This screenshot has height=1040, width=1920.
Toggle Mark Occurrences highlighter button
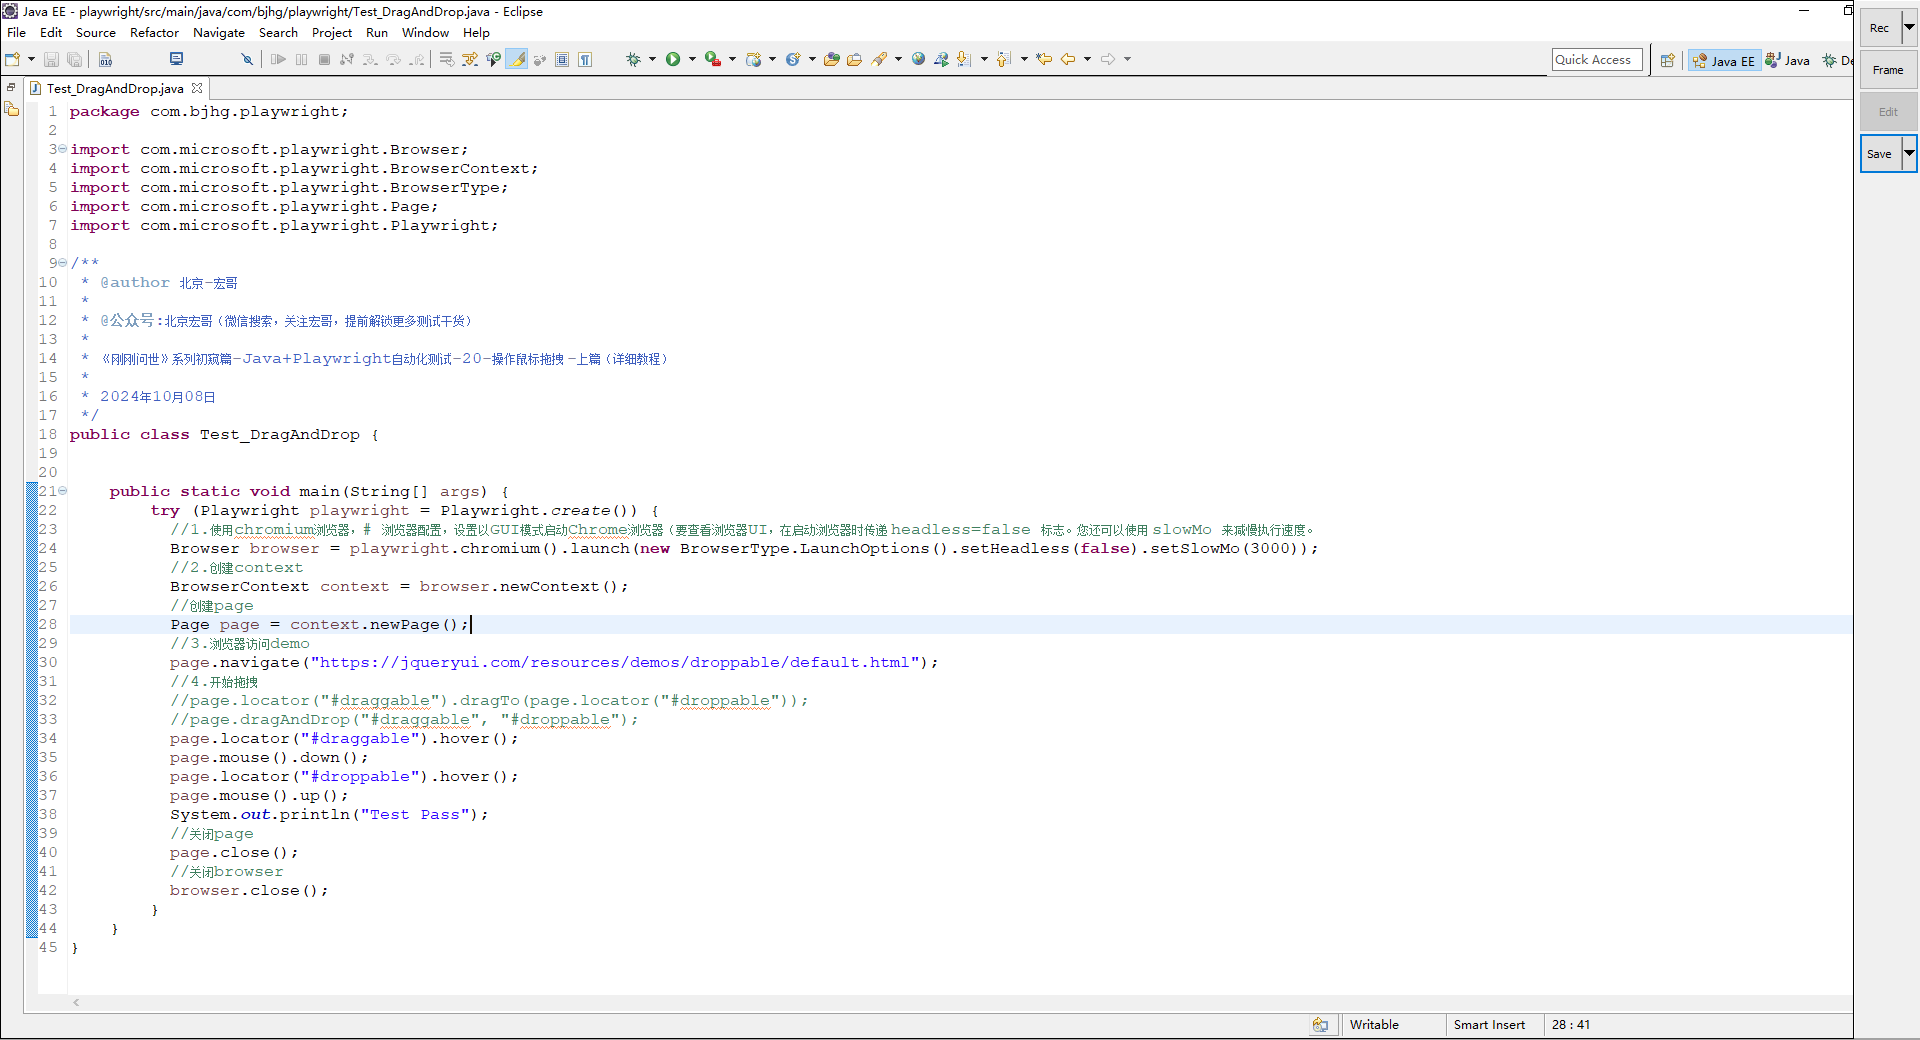(517, 60)
